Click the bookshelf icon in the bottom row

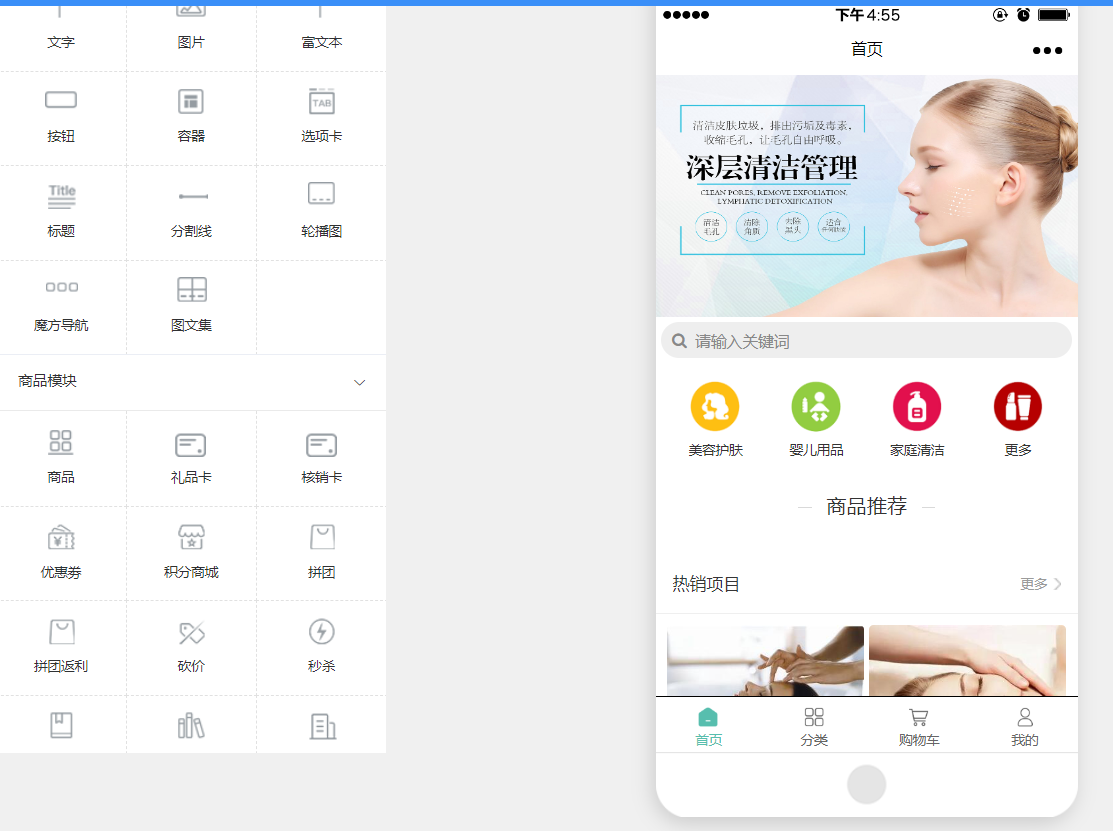click(191, 726)
